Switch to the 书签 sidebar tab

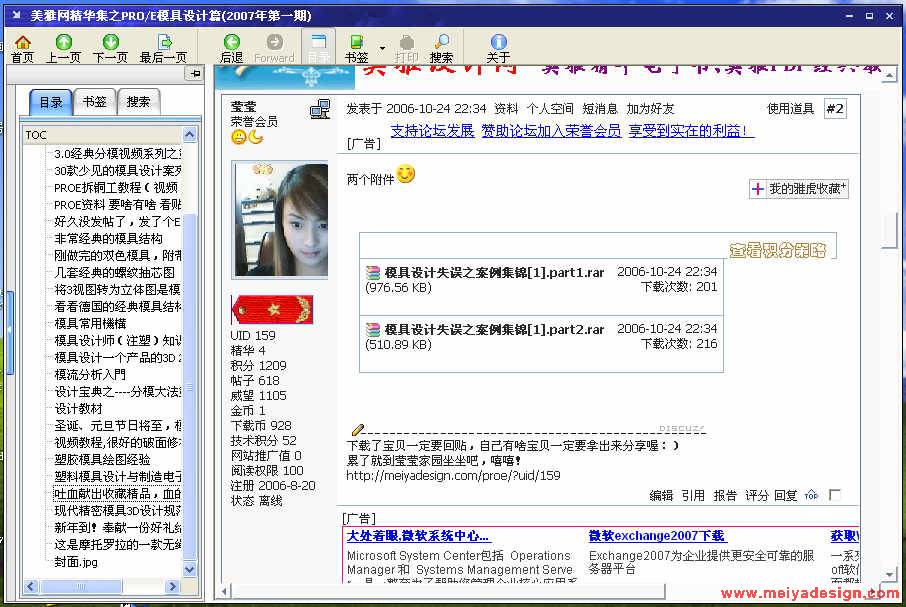95,102
